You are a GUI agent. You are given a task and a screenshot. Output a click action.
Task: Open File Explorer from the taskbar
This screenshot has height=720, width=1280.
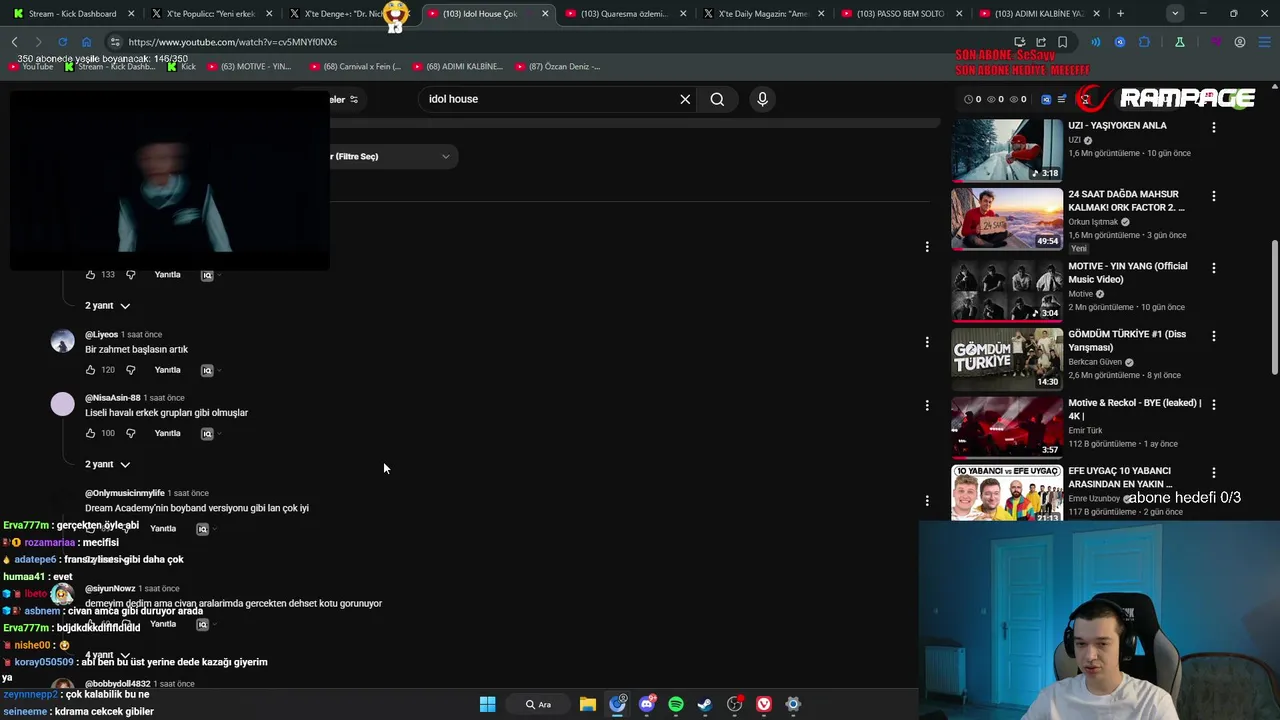(x=588, y=704)
